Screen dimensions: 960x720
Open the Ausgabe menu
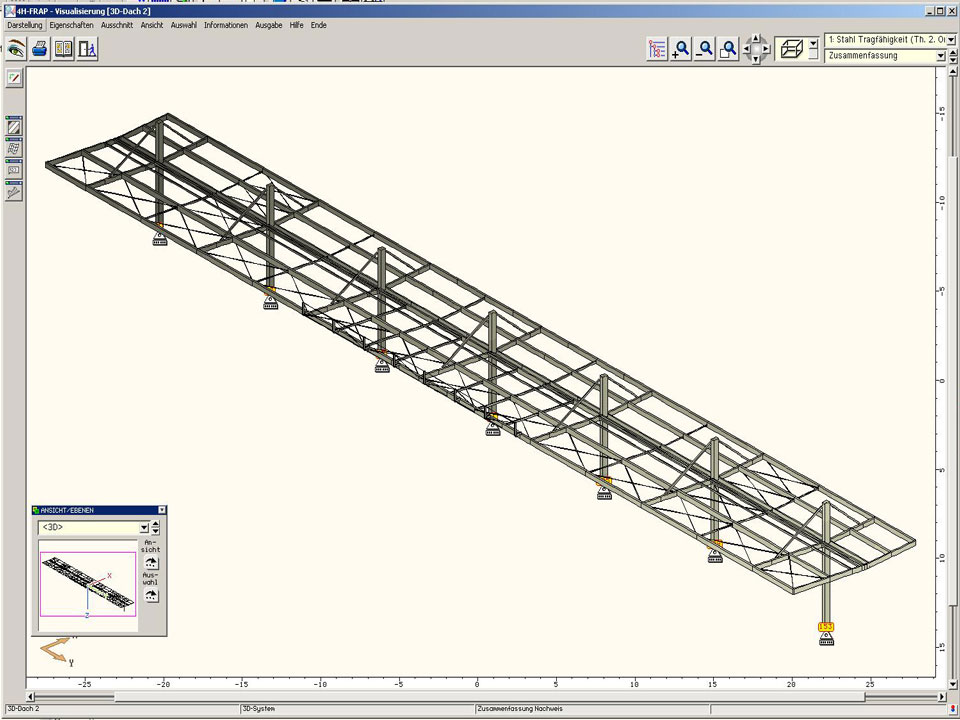point(268,25)
